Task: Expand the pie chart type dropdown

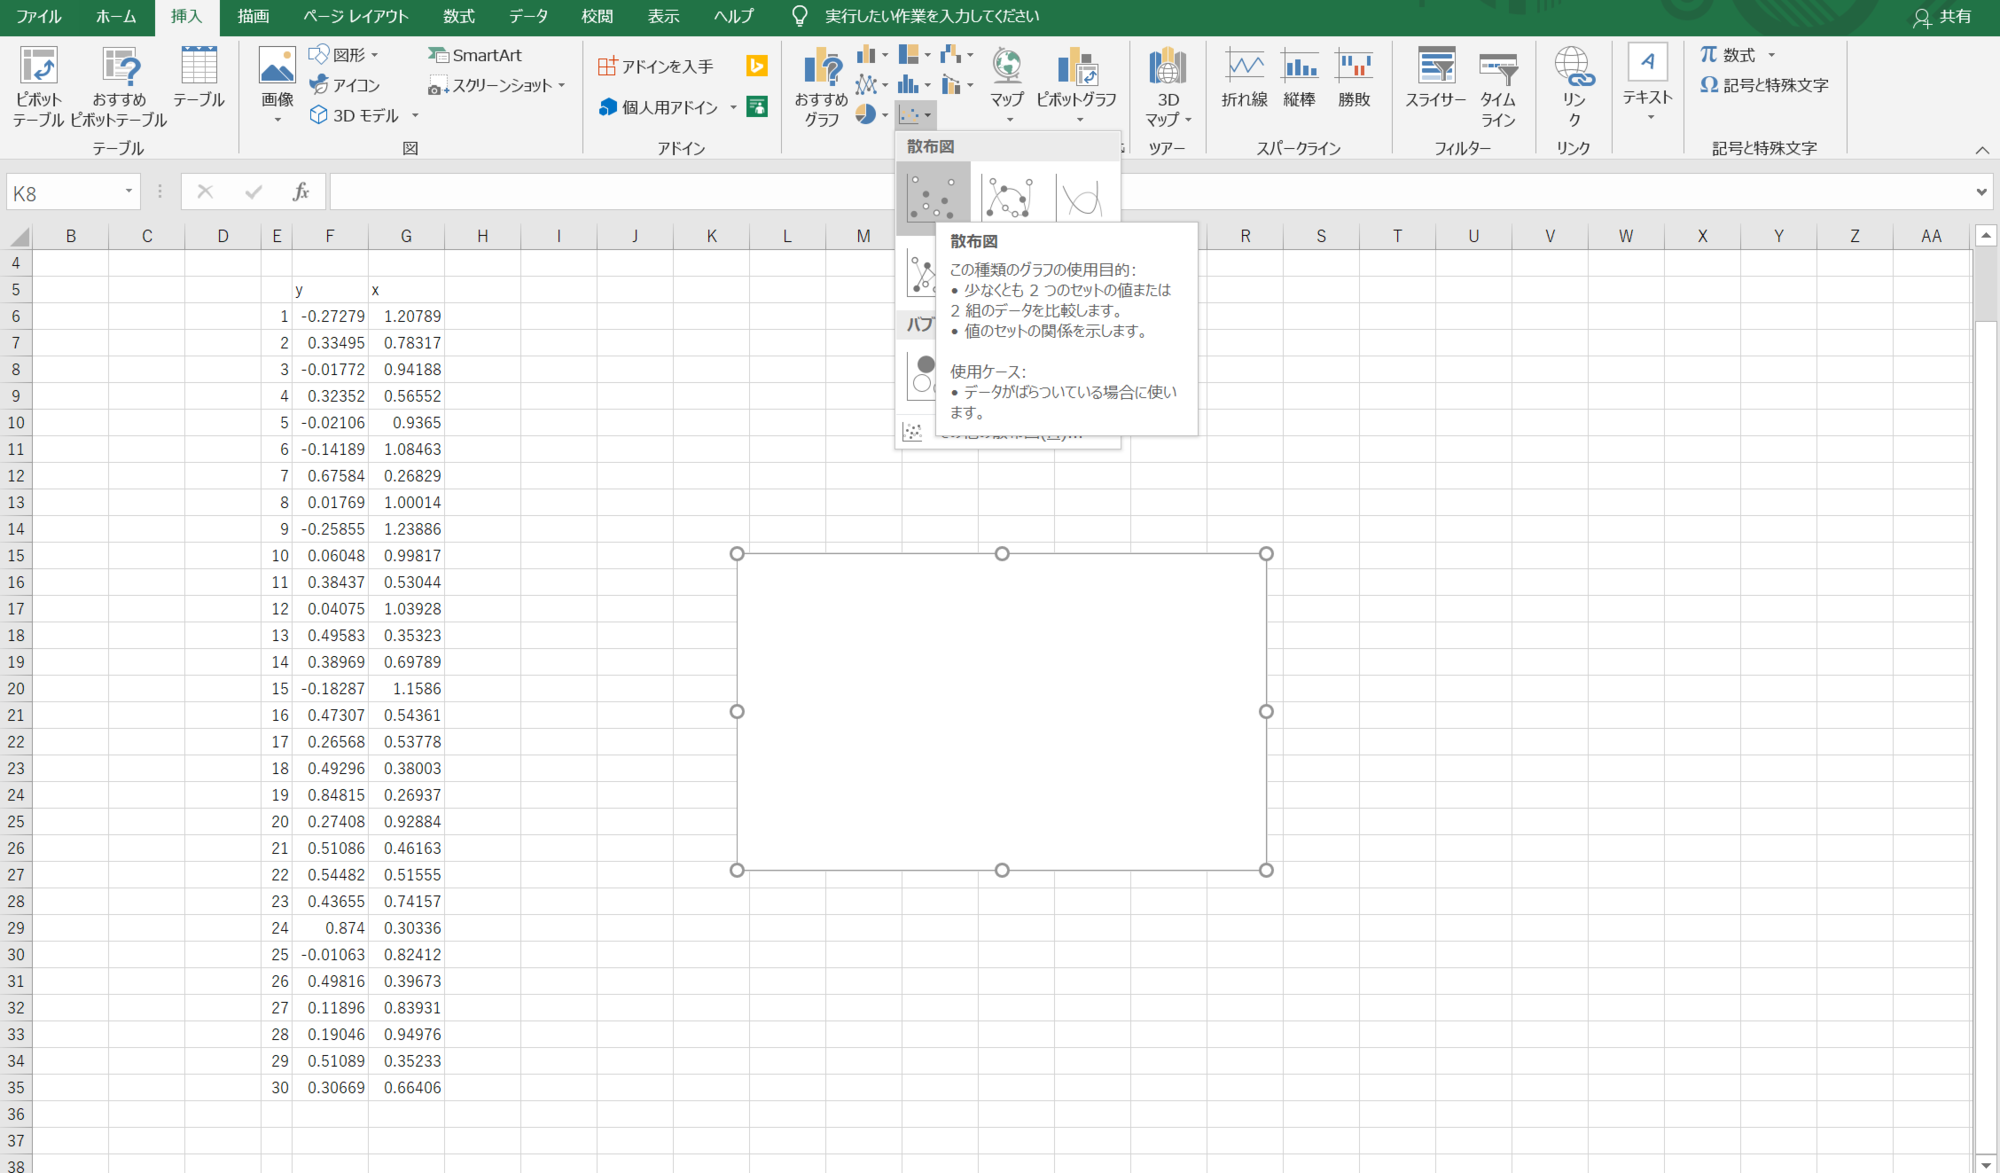Action: click(x=885, y=116)
